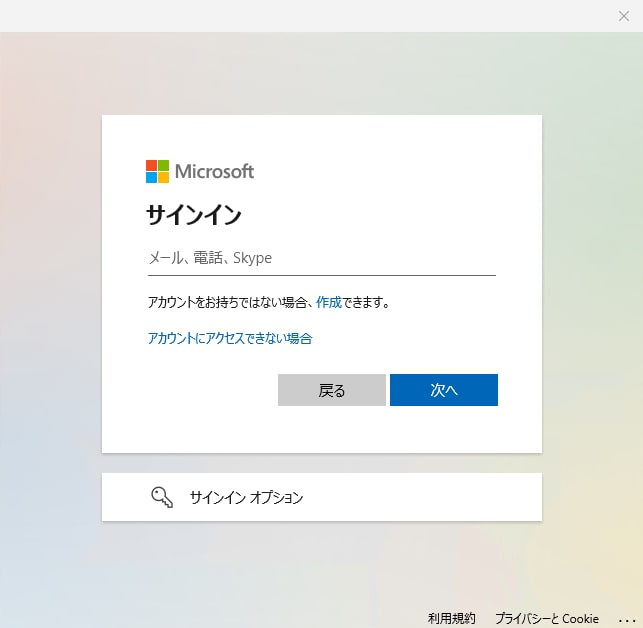
Task: Open アカウントにアクセスできない場合 link
Action: pos(230,338)
